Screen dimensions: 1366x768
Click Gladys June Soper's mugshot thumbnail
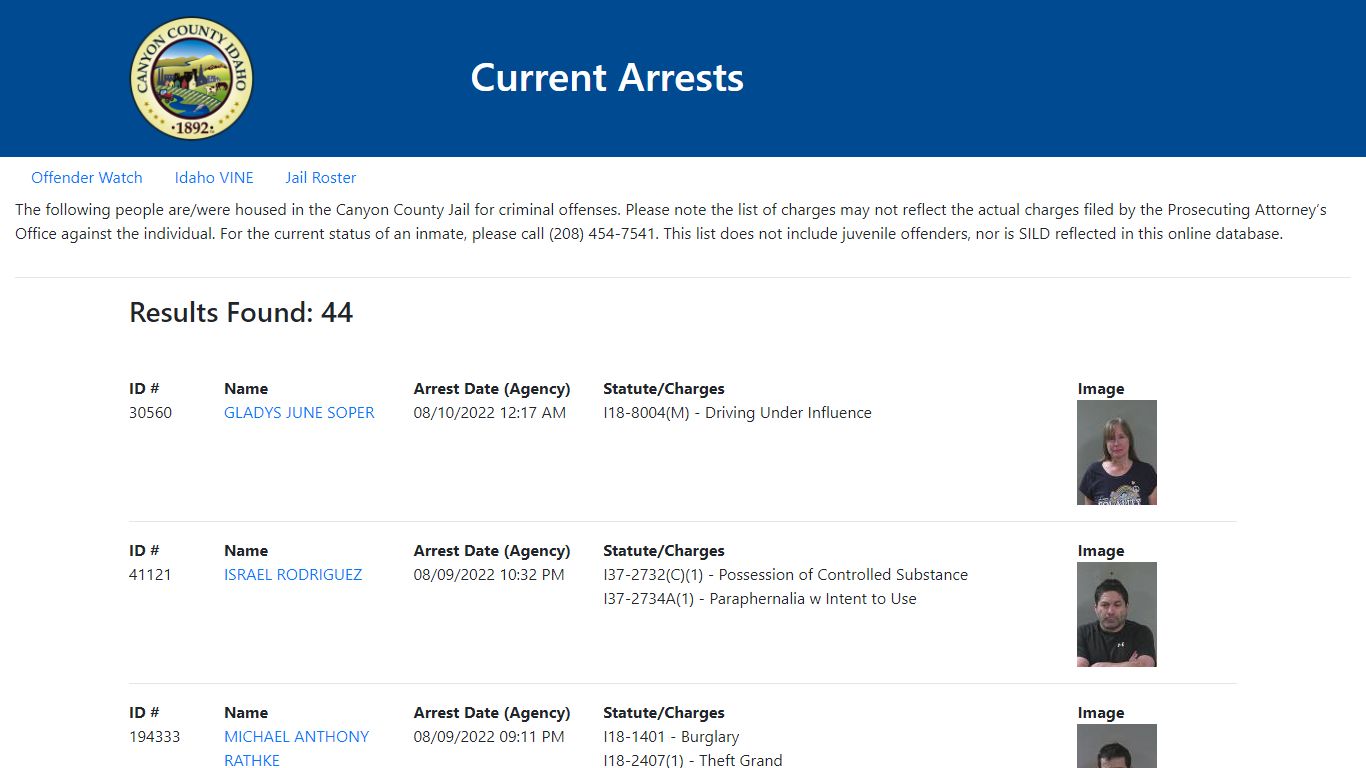(1117, 452)
